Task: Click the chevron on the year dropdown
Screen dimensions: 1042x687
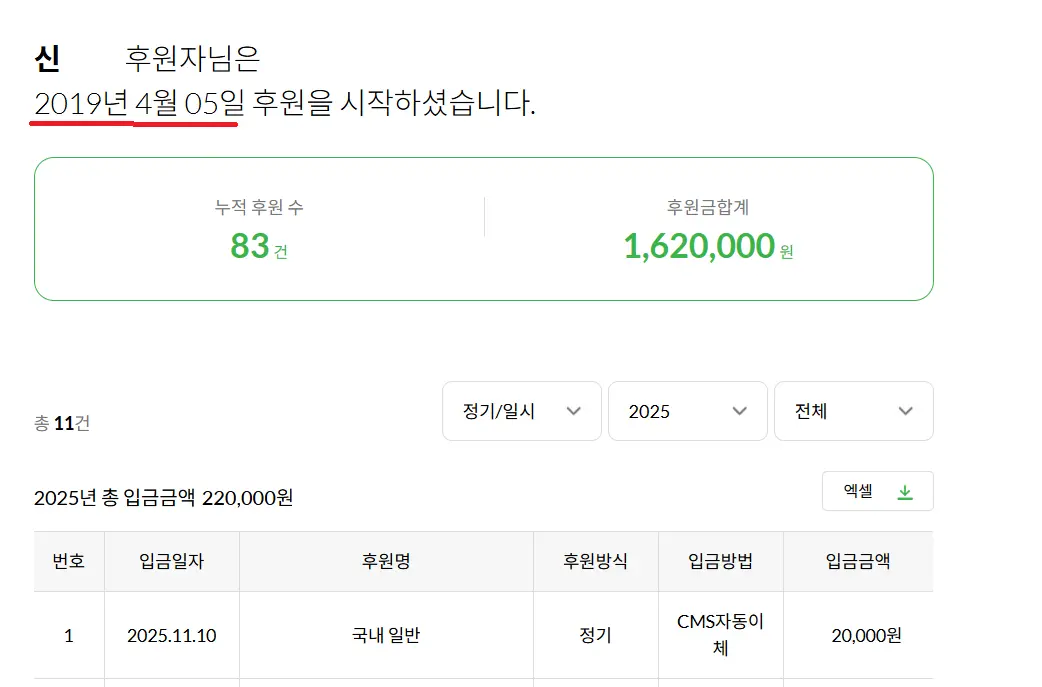Action: pos(740,411)
